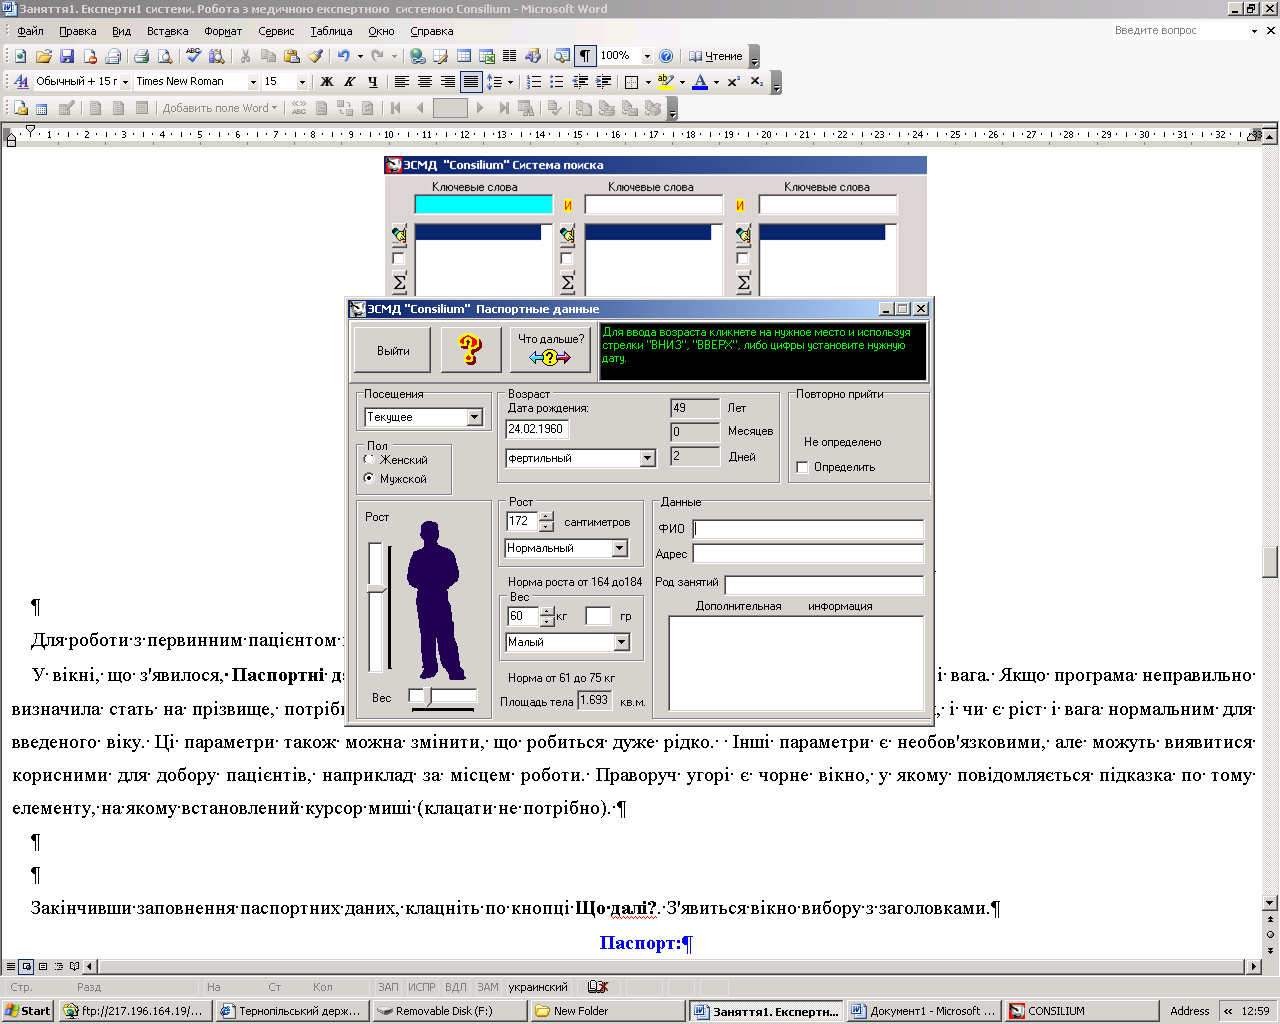Screen dimensions: 1280x1024
Task: Open the Справка menu
Action: [x=432, y=31]
